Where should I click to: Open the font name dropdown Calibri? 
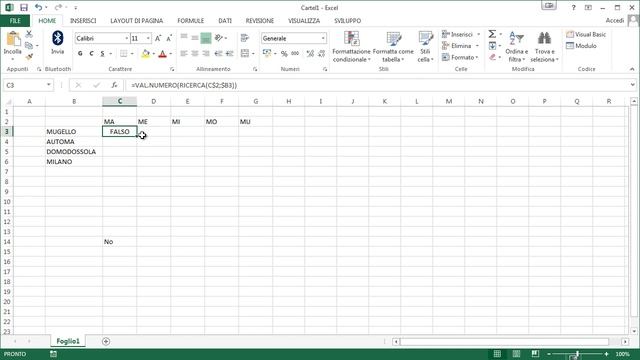[x=127, y=38]
